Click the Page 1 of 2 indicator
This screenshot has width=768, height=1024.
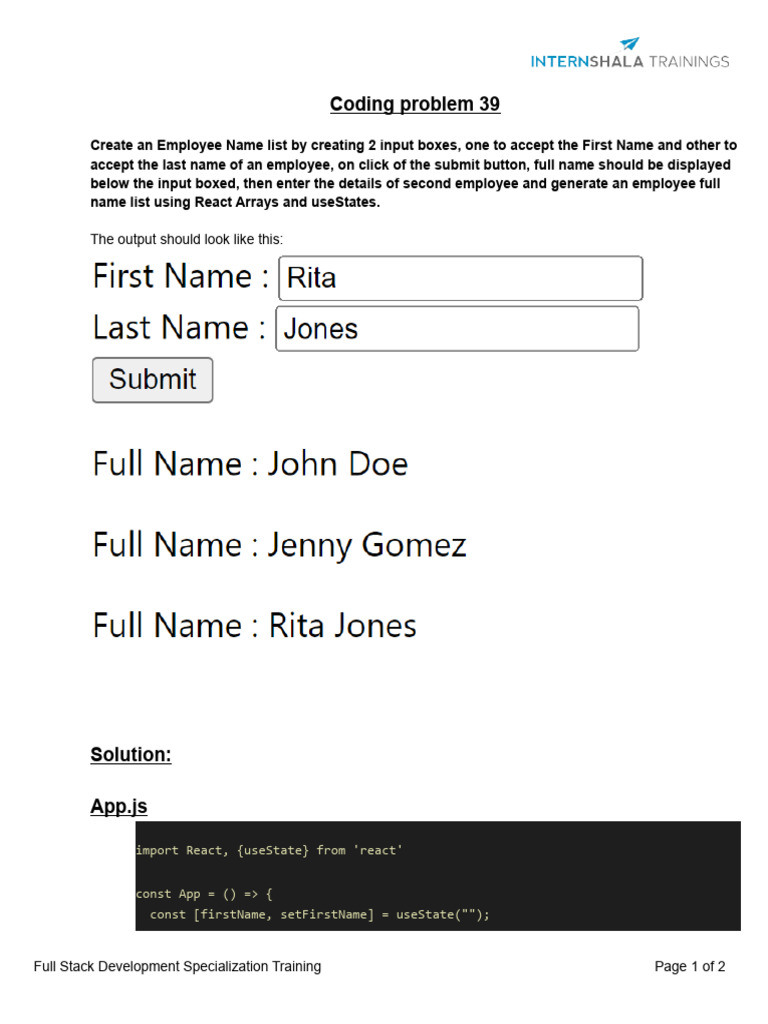coord(690,966)
